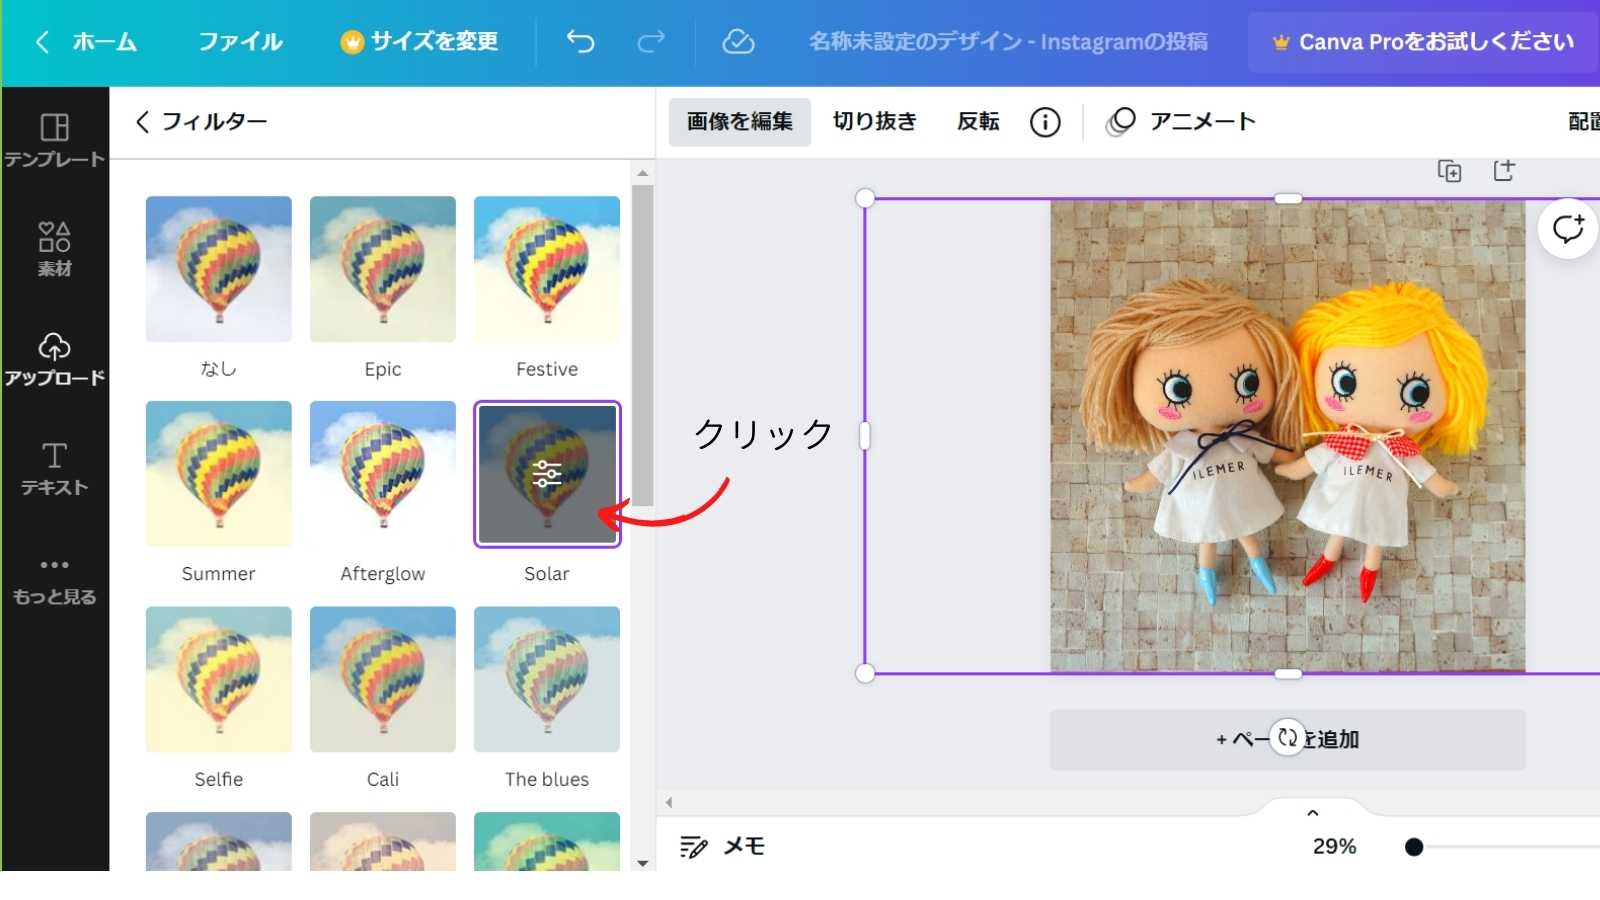Click the filter panel scroll-down arrow
The width and height of the screenshot is (1600, 900).
pyautogui.click(x=643, y=863)
